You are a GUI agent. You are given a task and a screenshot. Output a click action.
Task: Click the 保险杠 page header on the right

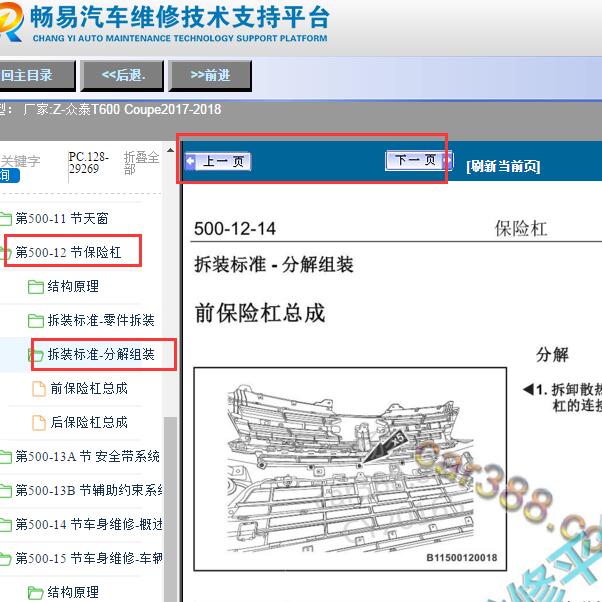(x=521, y=229)
